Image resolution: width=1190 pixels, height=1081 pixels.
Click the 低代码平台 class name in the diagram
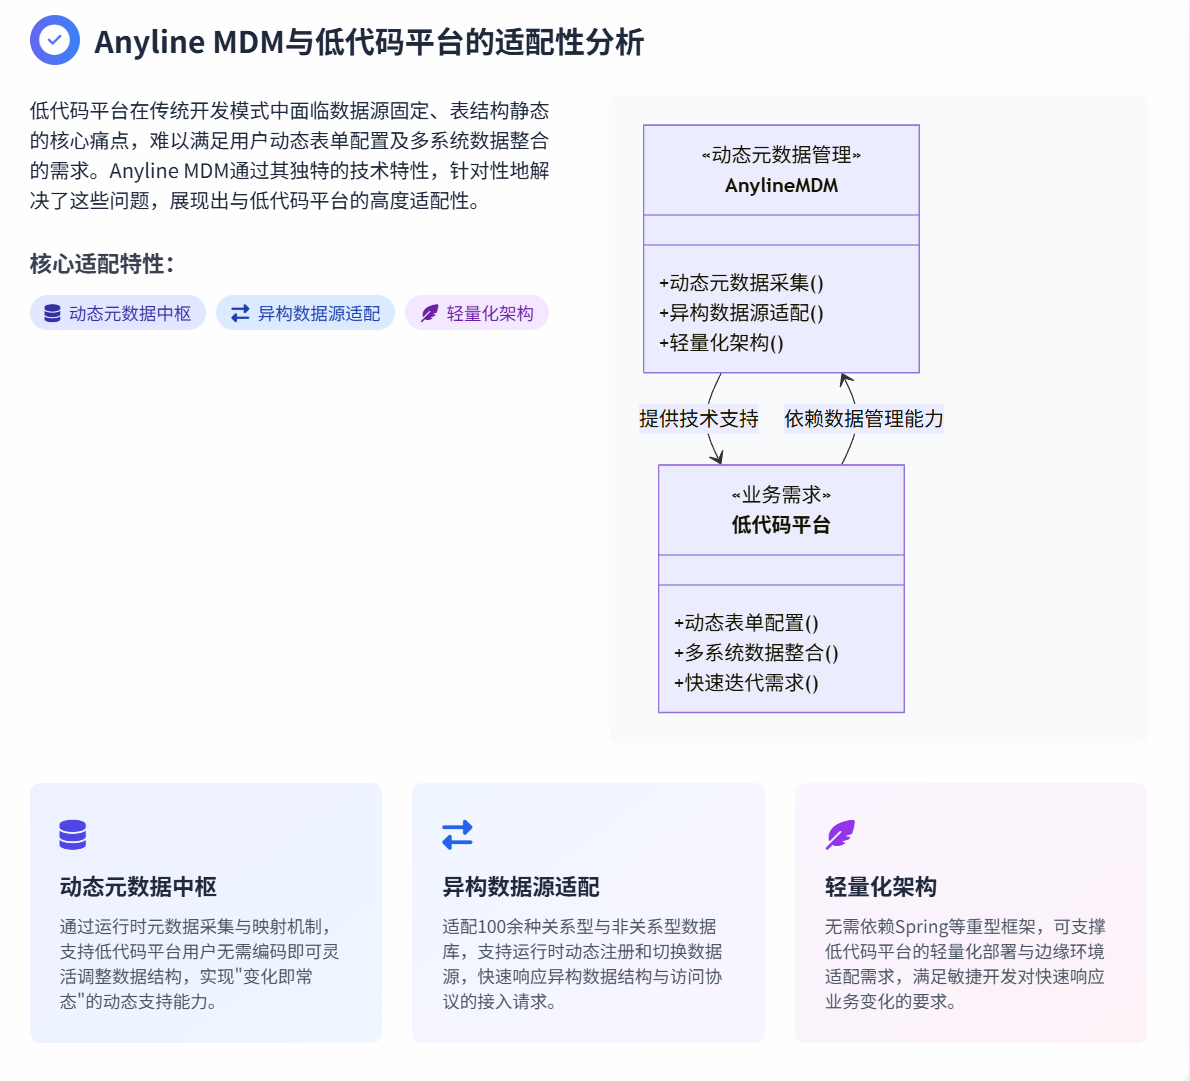(x=781, y=525)
